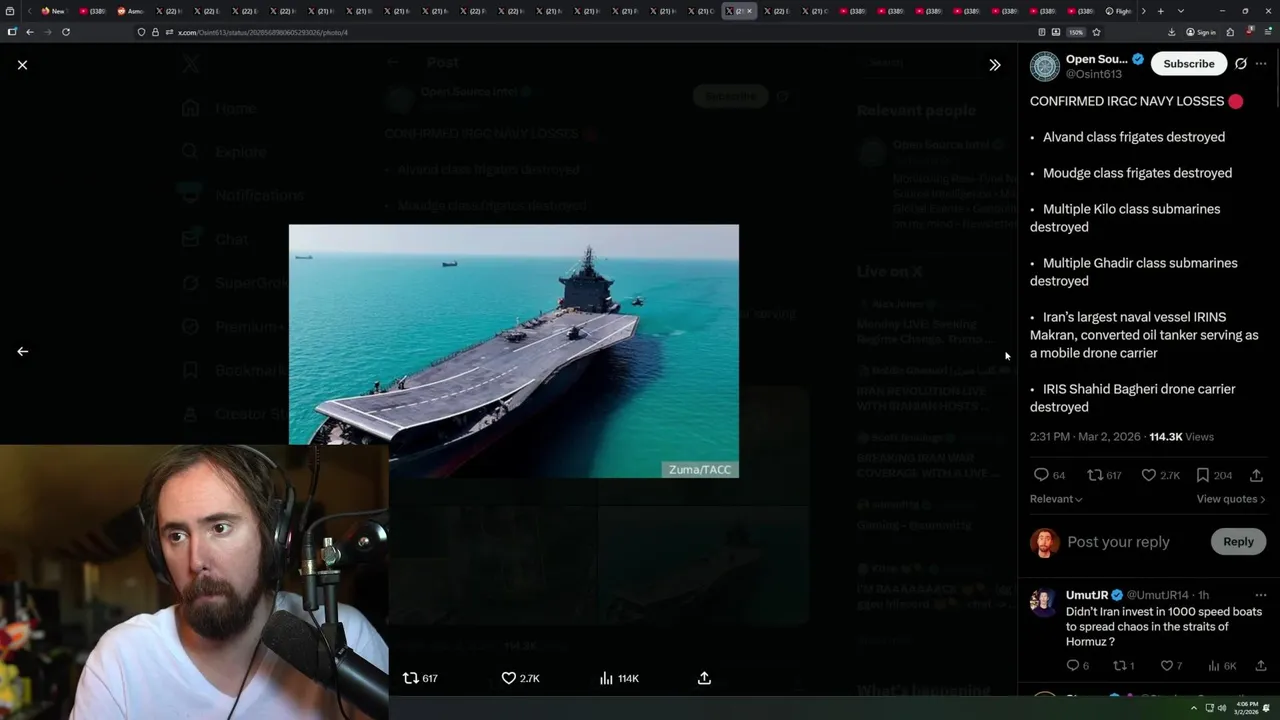Click the 114.3K Views count
The width and height of the screenshot is (1280, 720).
coord(1181,437)
